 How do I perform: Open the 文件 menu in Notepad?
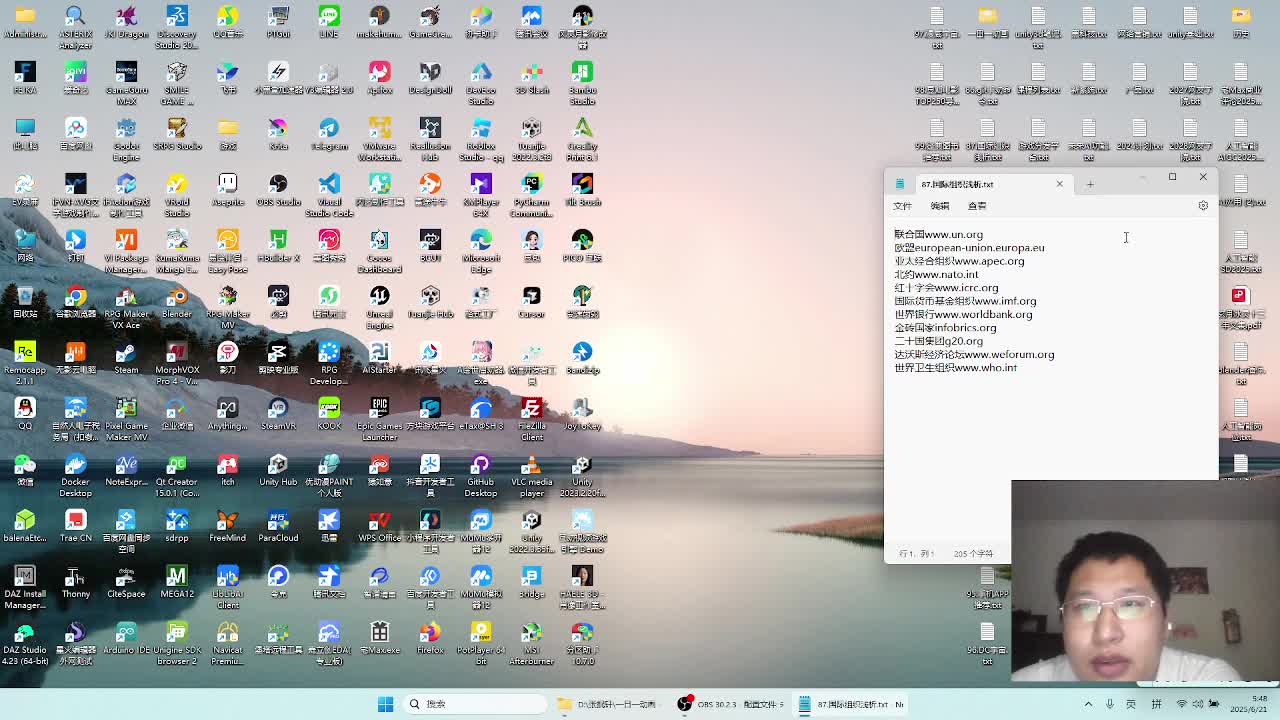click(x=902, y=206)
